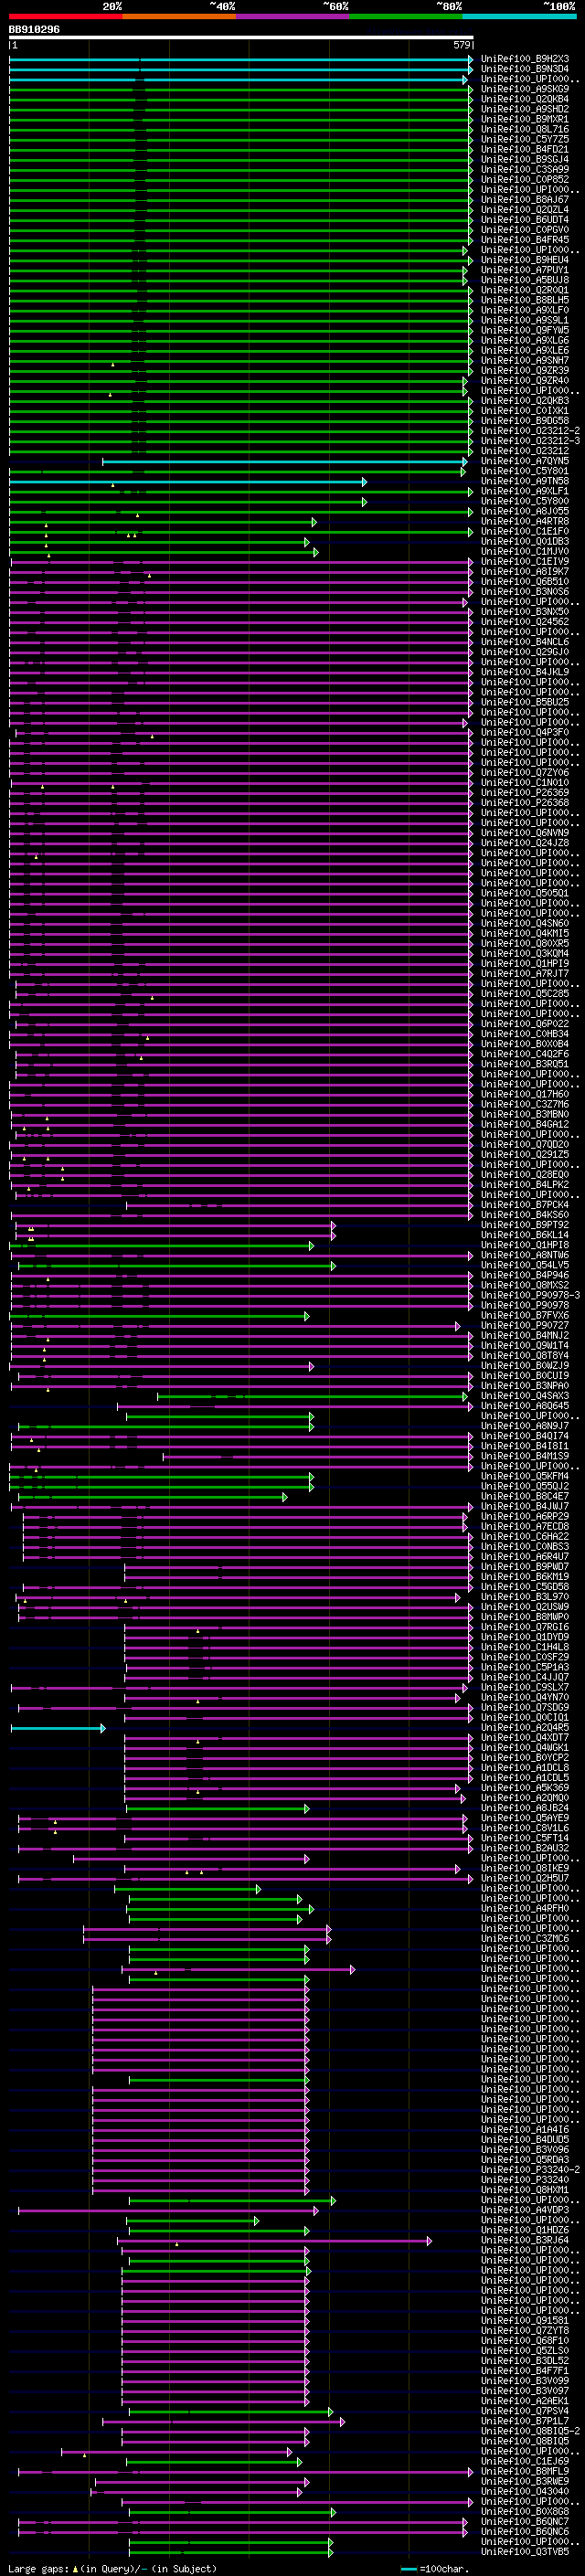Select the UniRef100_Q24562 label
Image resolution: width=585 pixels, height=2576 pixels.
[525, 622]
